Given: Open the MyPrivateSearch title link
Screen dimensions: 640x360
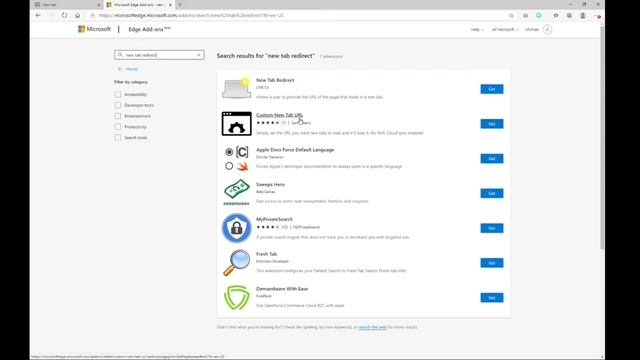Looking at the screenshot, I should 274,219.
